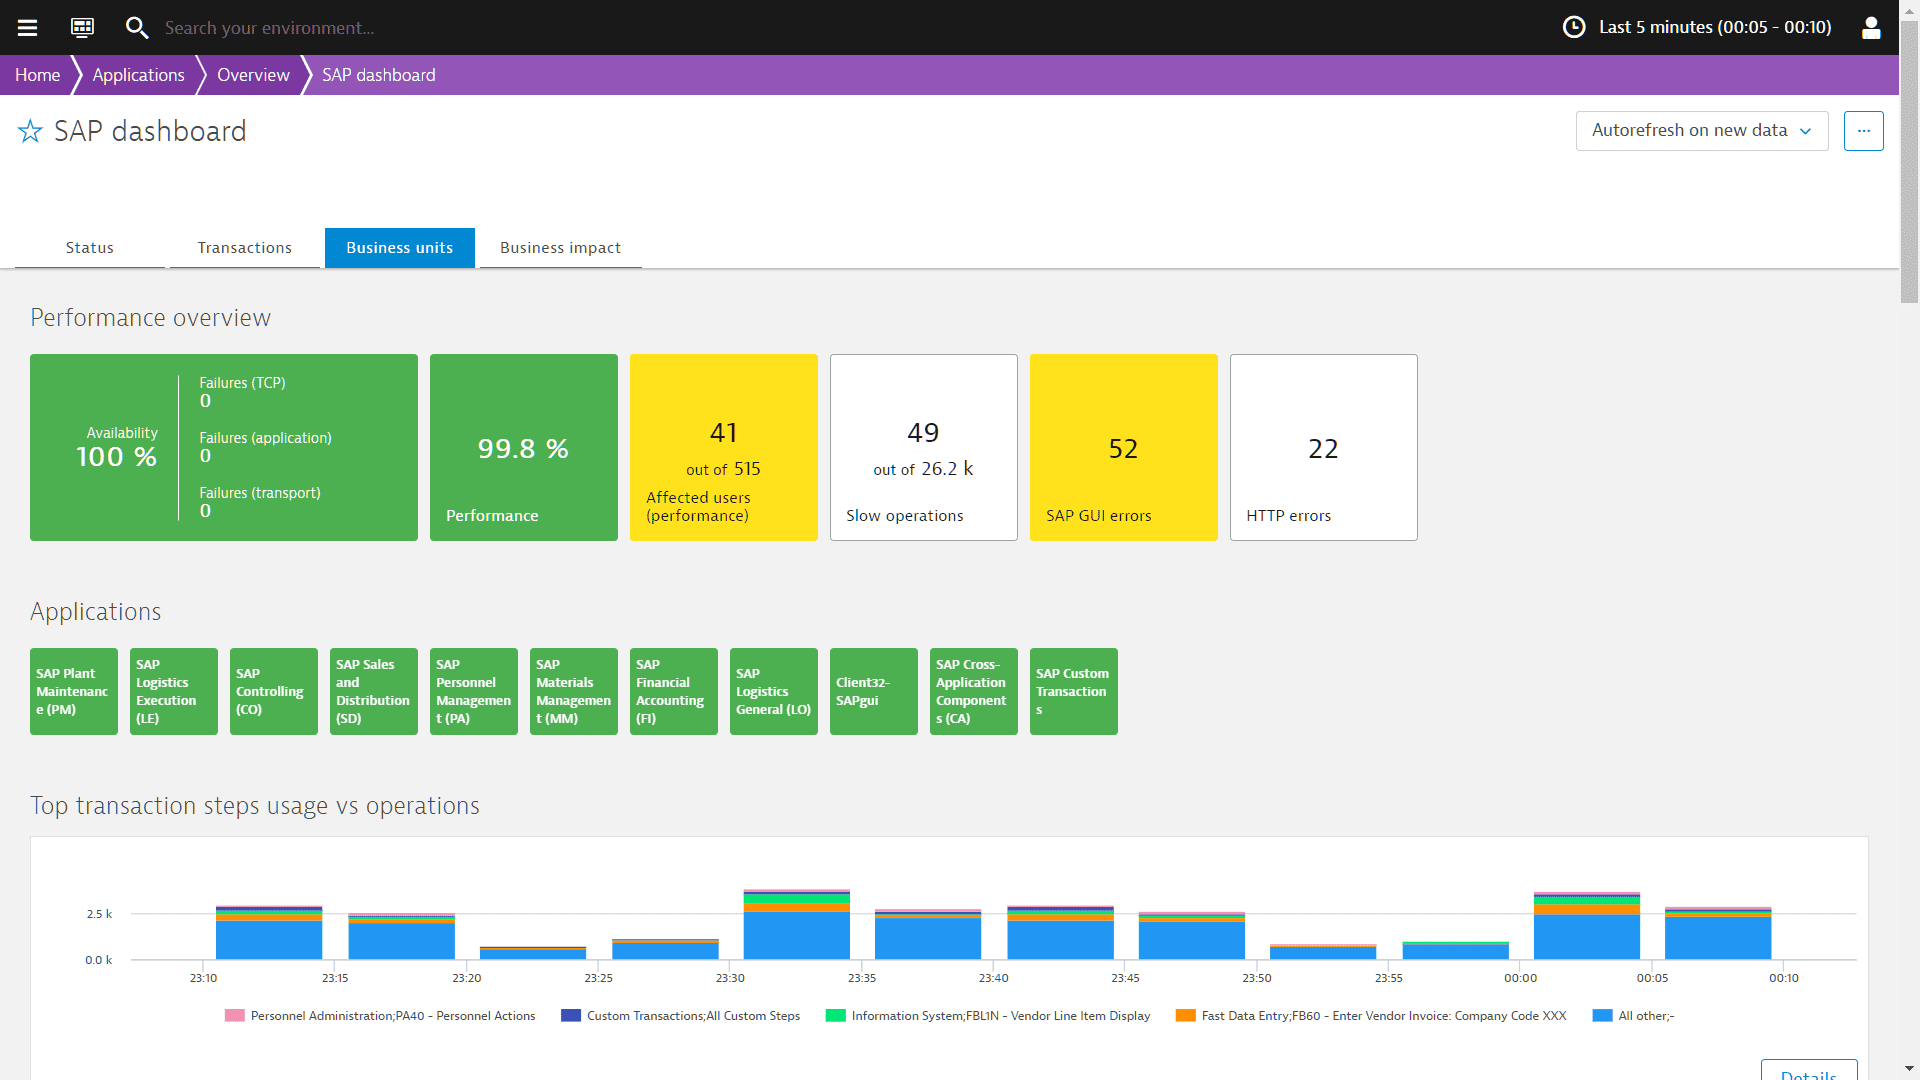Favorite the SAP dashboard with star

30,131
